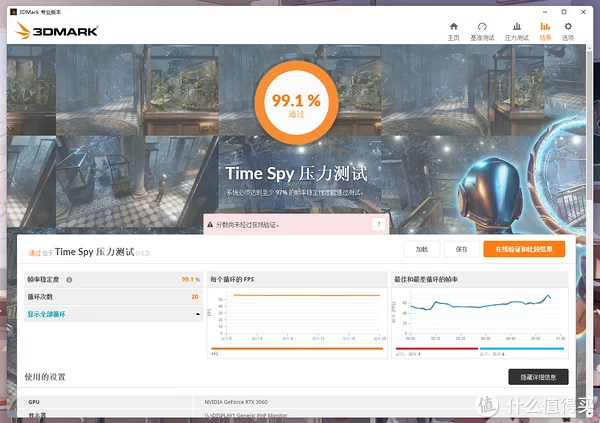
Task: Click the vertical scrollbar of the window
Action: pyautogui.click(x=589, y=126)
